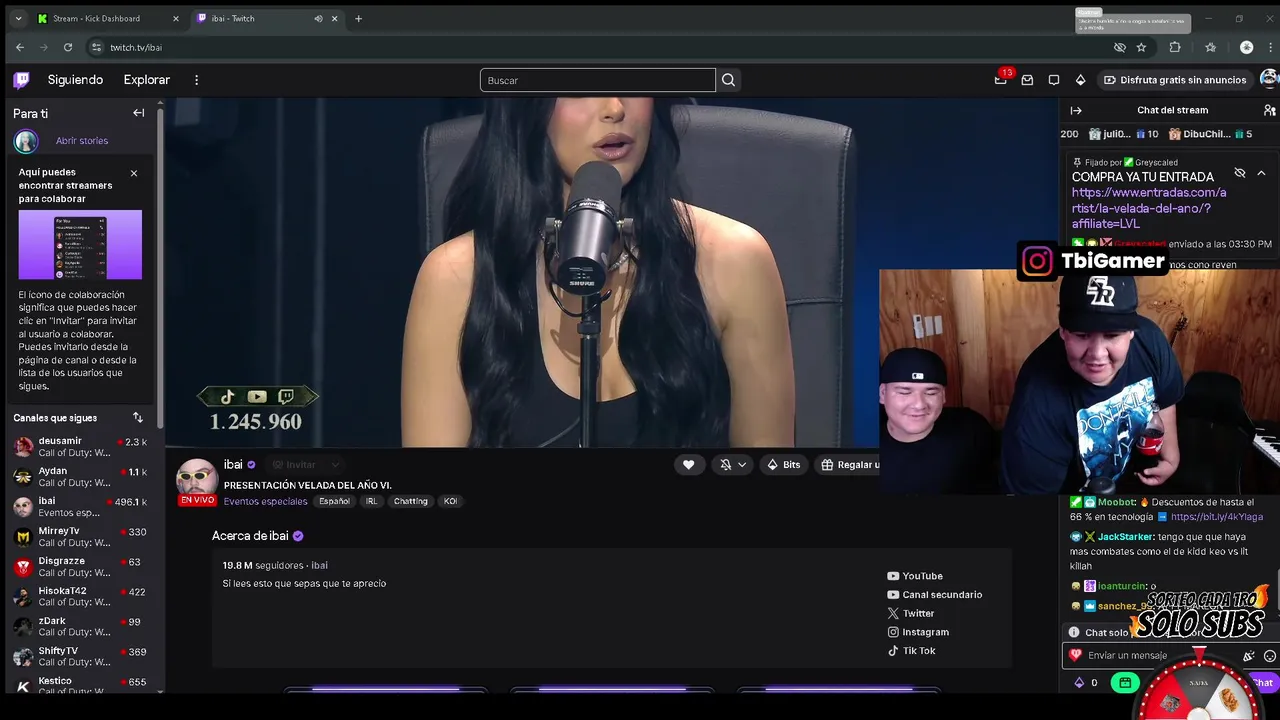Bookmark this page with star icon
1280x720 pixels.
pyautogui.click(x=1141, y=47)
